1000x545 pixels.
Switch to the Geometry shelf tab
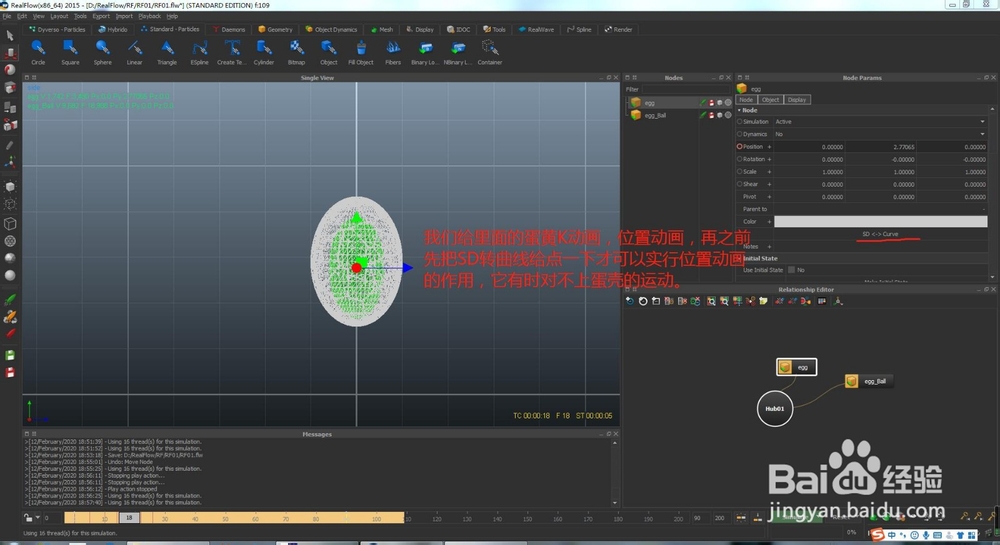coord(276,29)
